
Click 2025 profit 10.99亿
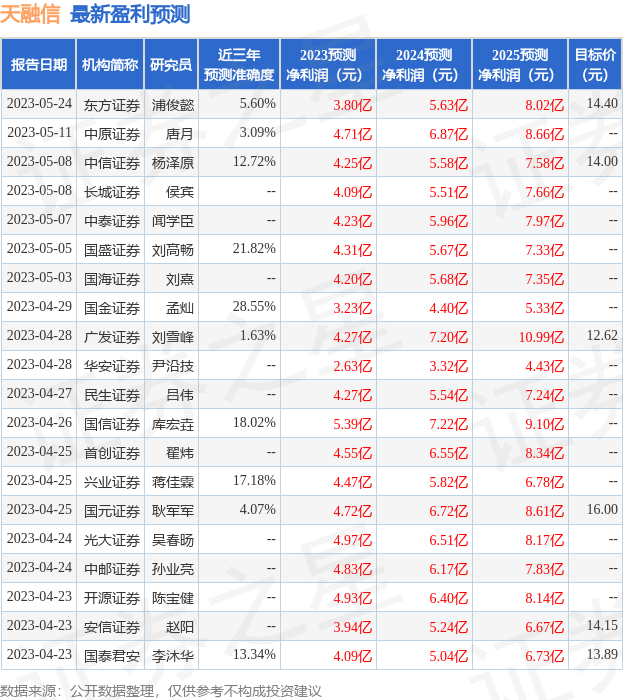coord(541,337)
